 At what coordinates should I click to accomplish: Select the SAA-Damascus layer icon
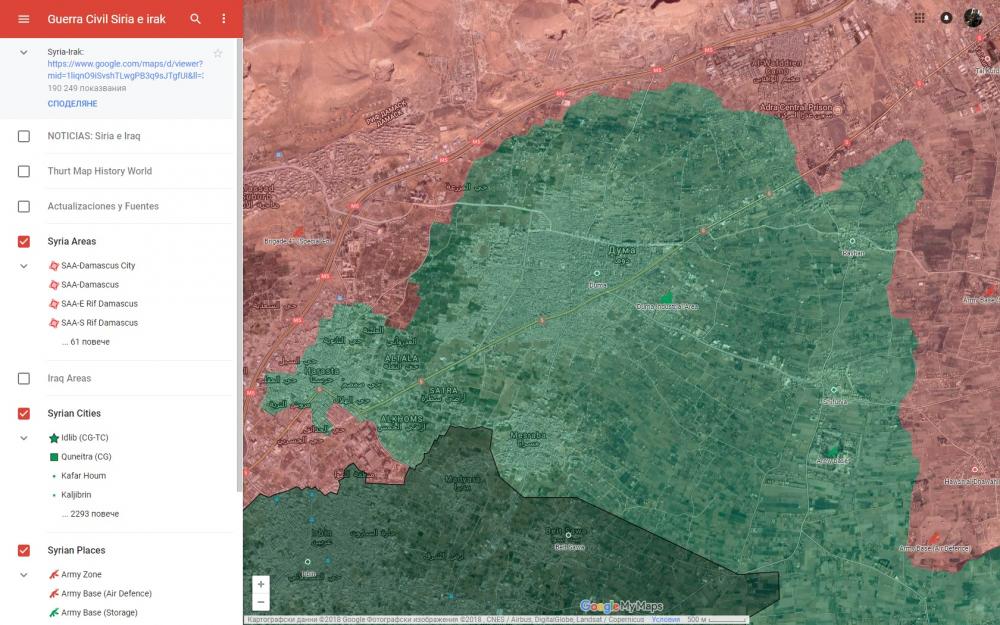click(x=54, y=284)
